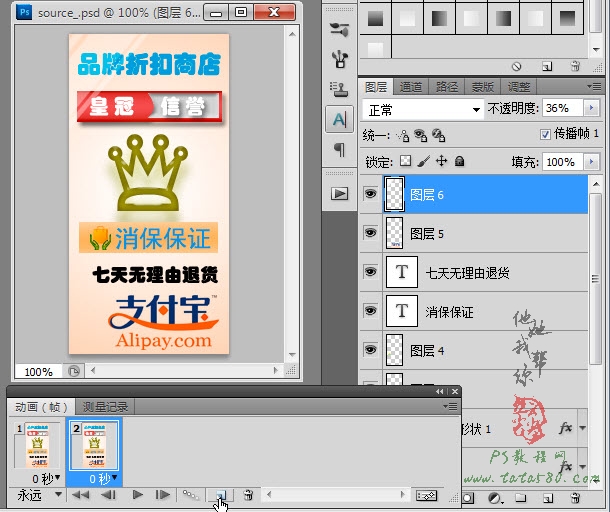This screenshot has width=610, height=512.
Task: Lock all layer attributes
Action: (459, 161)
